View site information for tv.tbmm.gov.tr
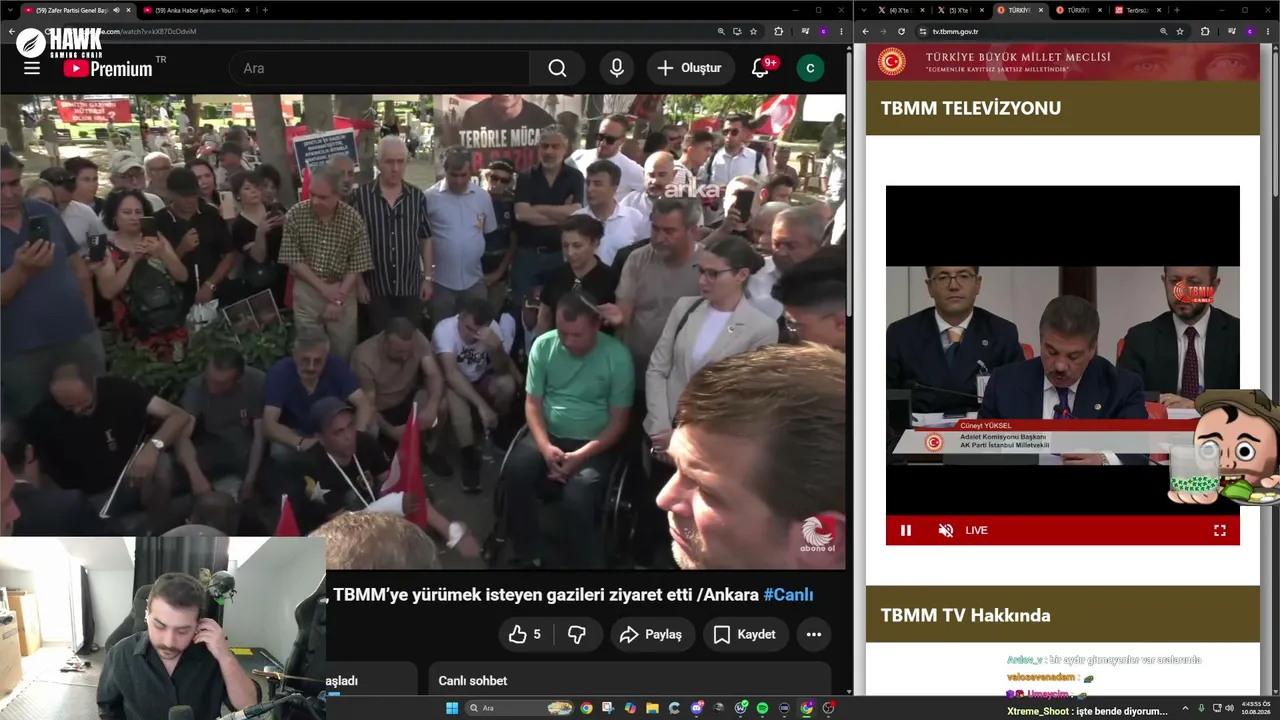 923,31
